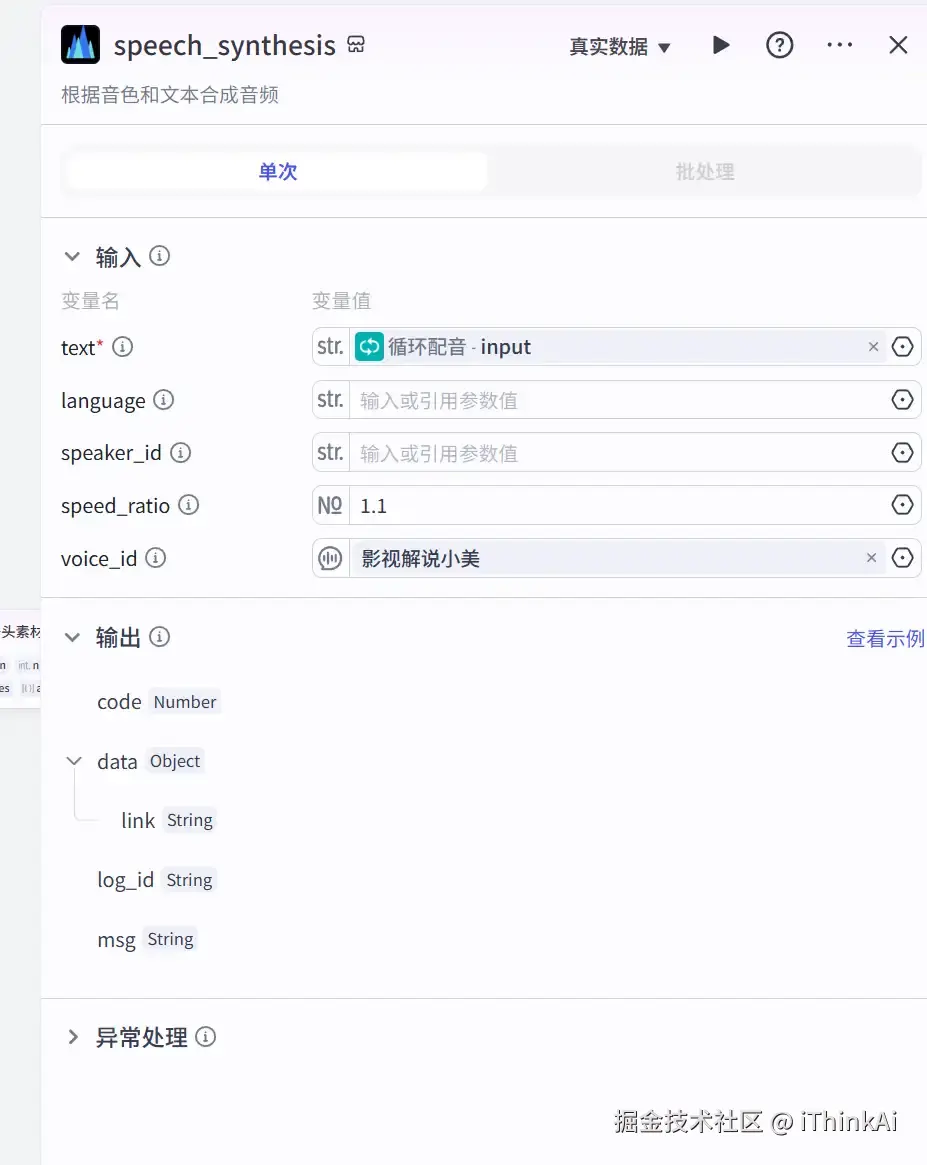
Task: Open the 查看示例 link
Action: tap(885, 638)
